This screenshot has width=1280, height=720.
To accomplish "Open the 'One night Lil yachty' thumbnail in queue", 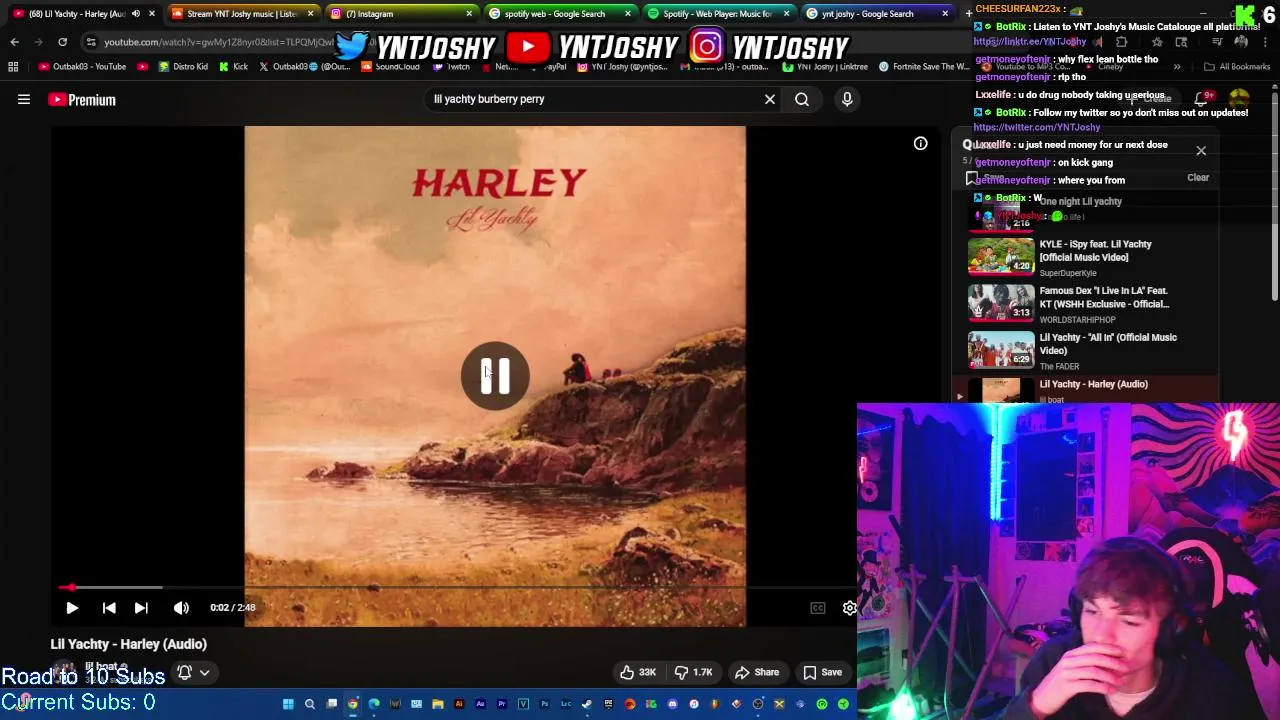I will pyautogui.click(x=1001, y=214).
